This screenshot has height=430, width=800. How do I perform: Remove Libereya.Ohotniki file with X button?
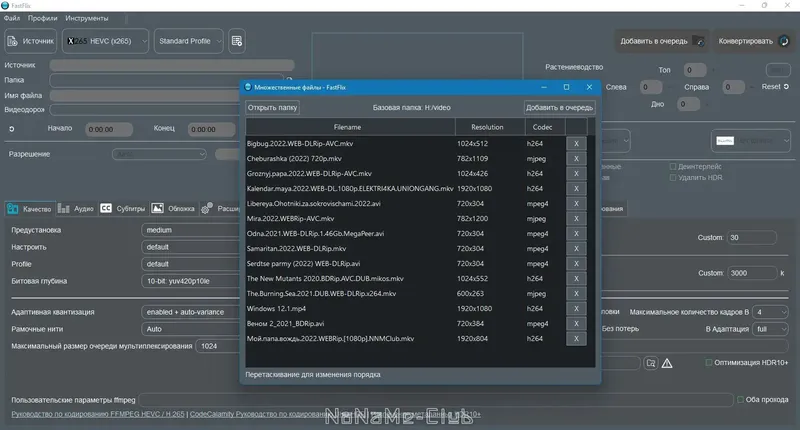(576, 204)
